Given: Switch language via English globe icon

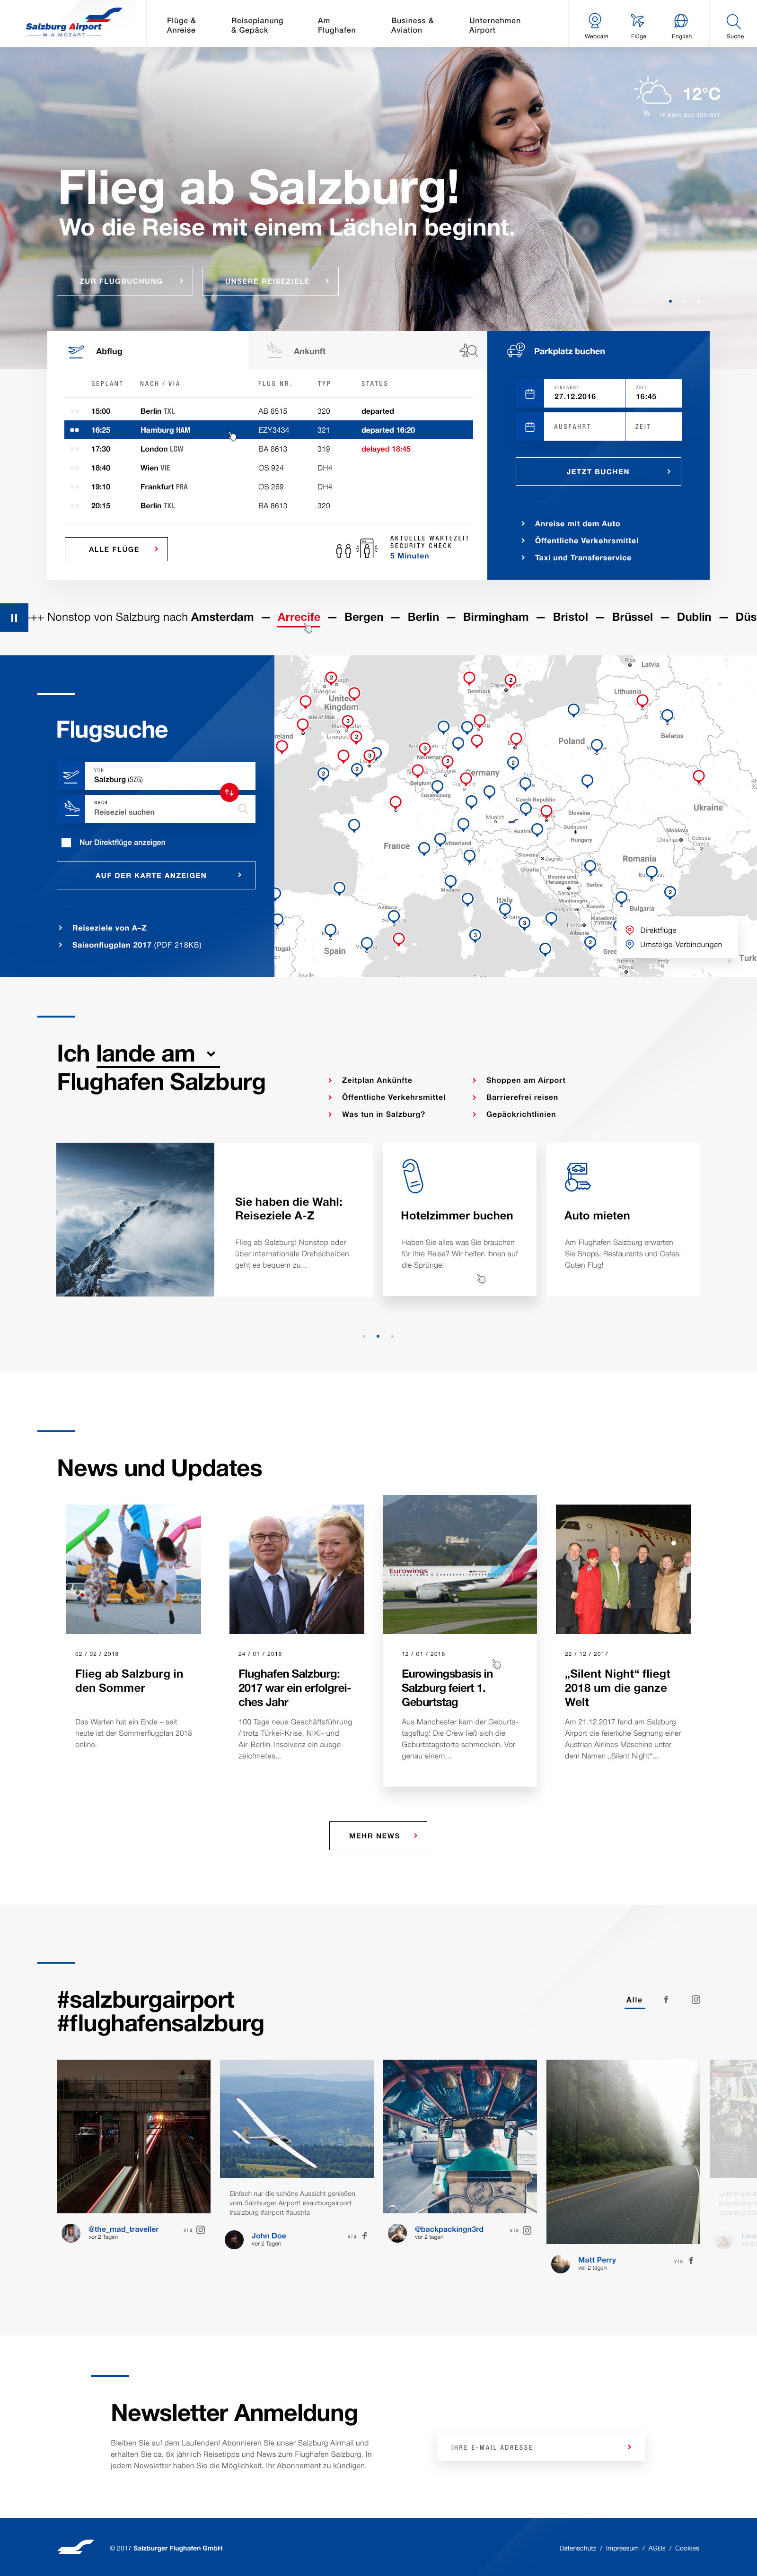Looking at the screenshot, I should pyautogui.click(x=681, y=24).
